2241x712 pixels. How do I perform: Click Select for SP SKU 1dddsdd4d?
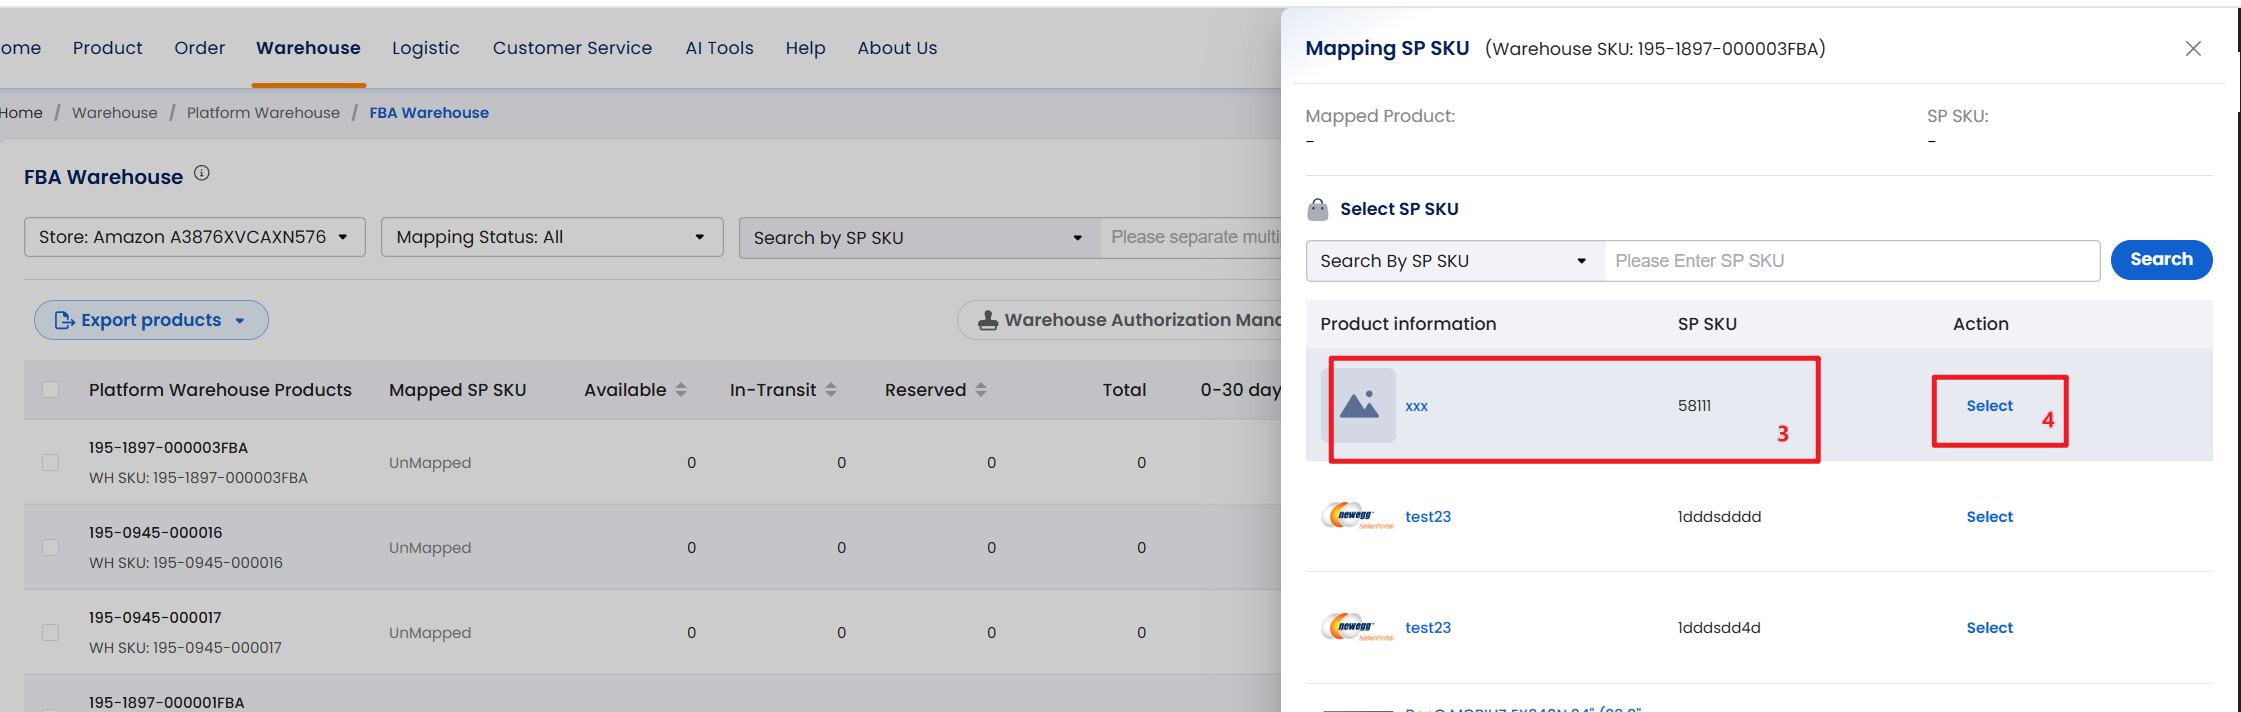1989,628
